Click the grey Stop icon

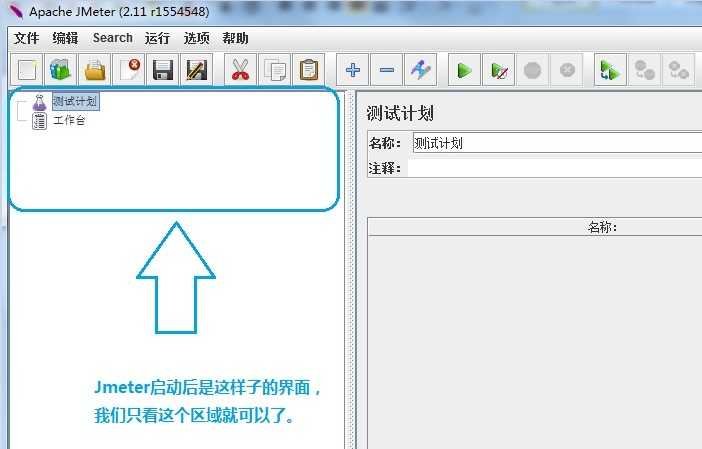pos(532,70)
